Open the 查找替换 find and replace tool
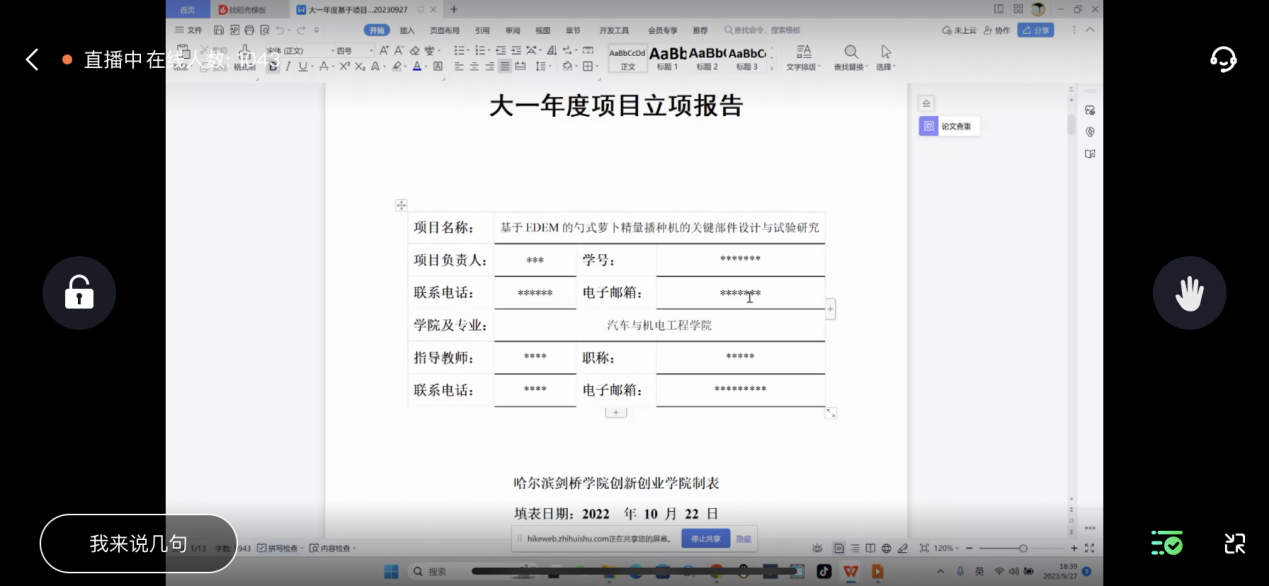The image size is (1269, 586). (x=850, y=57)
